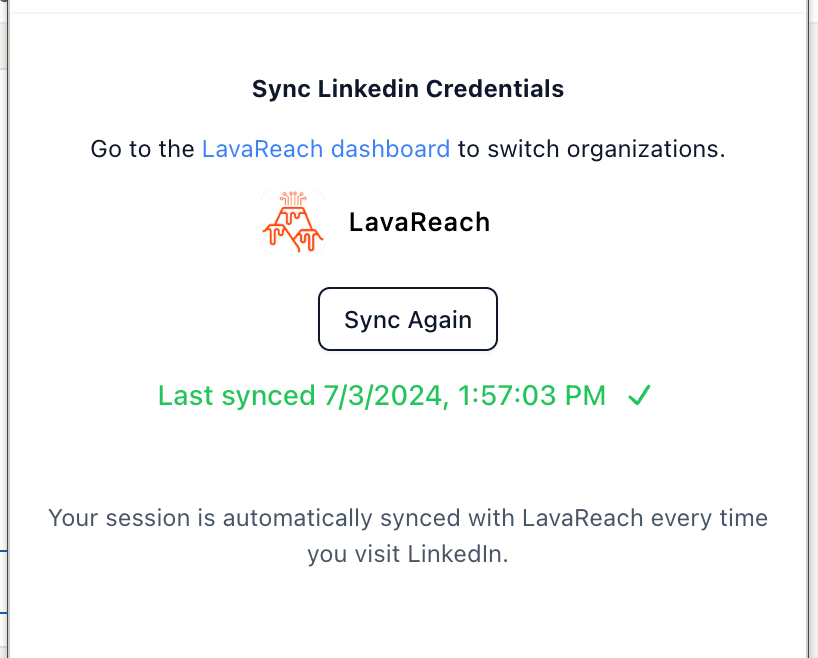818x658 pixels.
Task: Select the LavaReach organization name beside logo
Action: click(x=419, y=222)
